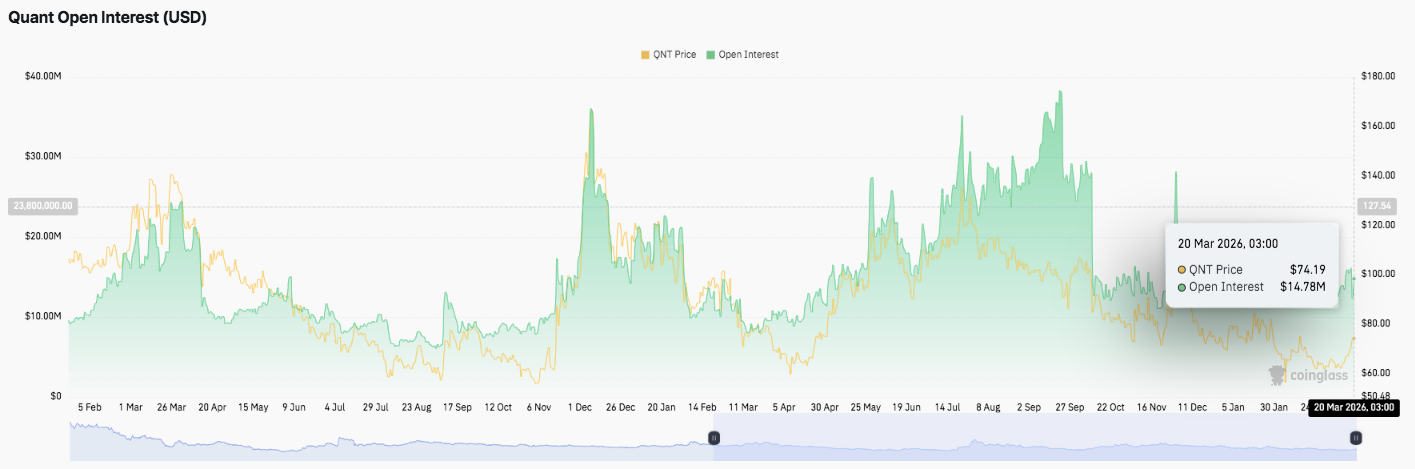Click the right range slider handle
Screen dimensions: 1415x469
[x=1355, y=438]
